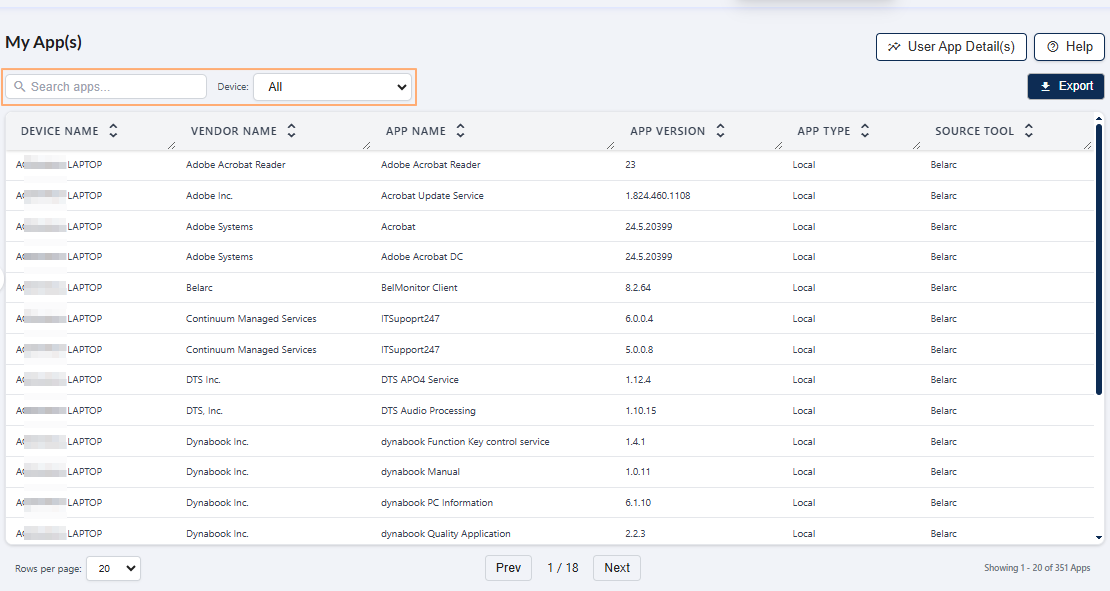Click the User App Detail(s) button

(950, 46)
